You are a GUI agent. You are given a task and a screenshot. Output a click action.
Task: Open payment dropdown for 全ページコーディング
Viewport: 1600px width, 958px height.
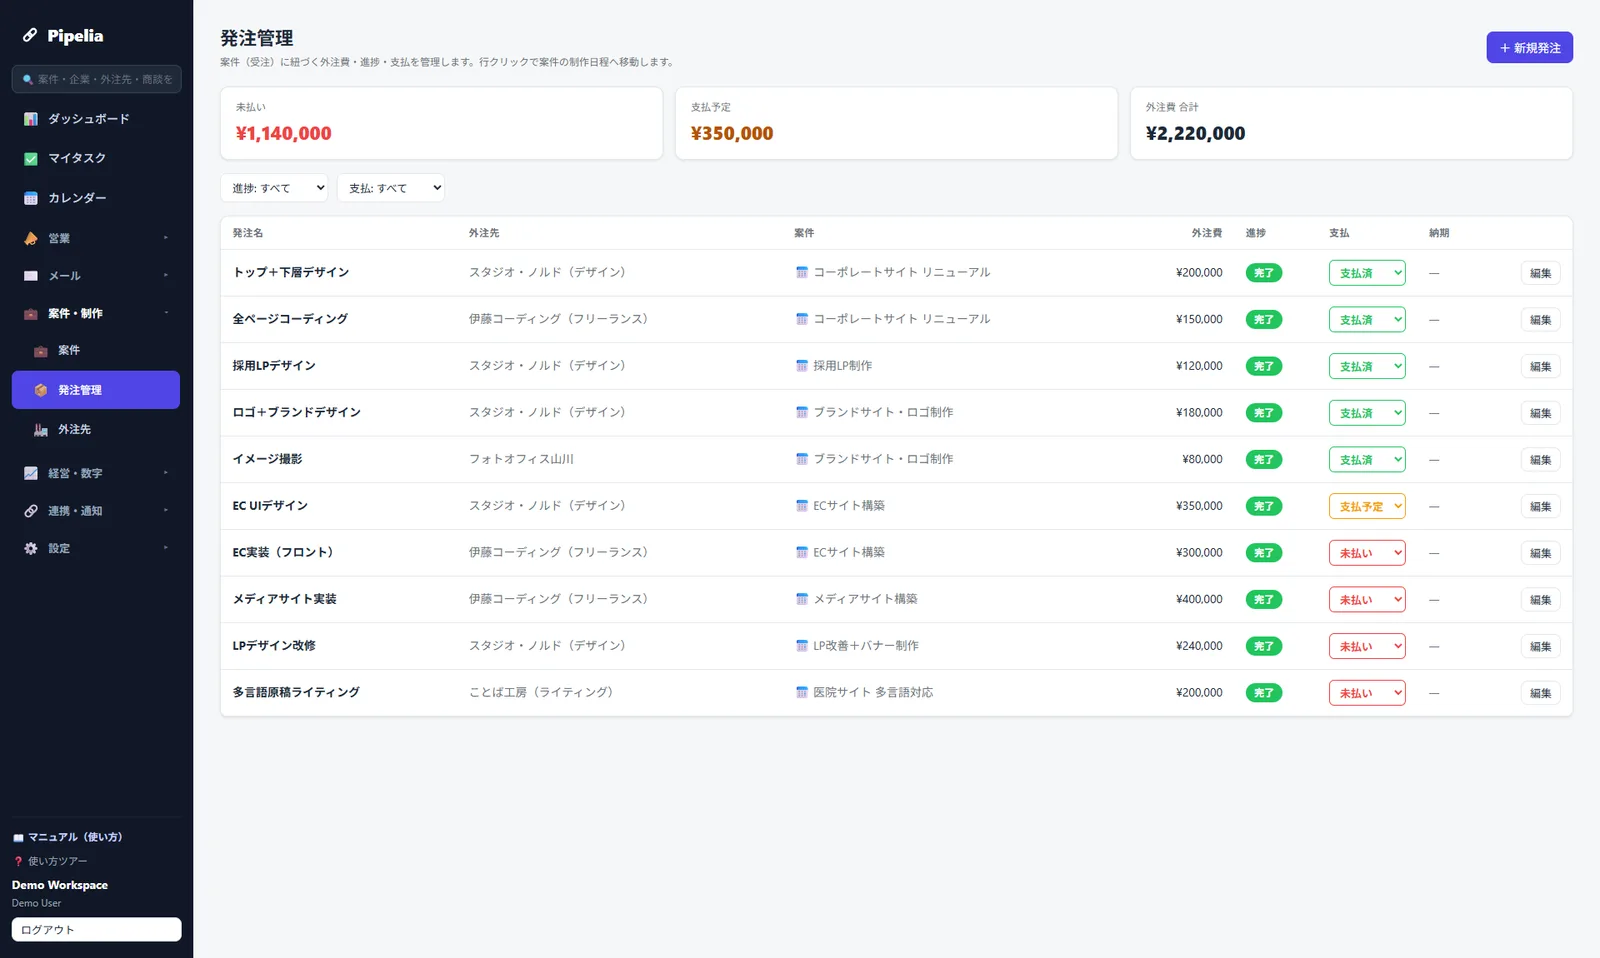coord(1367,320)
